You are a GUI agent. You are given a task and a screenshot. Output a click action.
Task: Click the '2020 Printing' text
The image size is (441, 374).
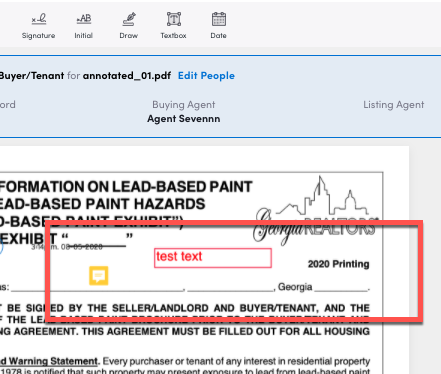click(x=338, y=264)
